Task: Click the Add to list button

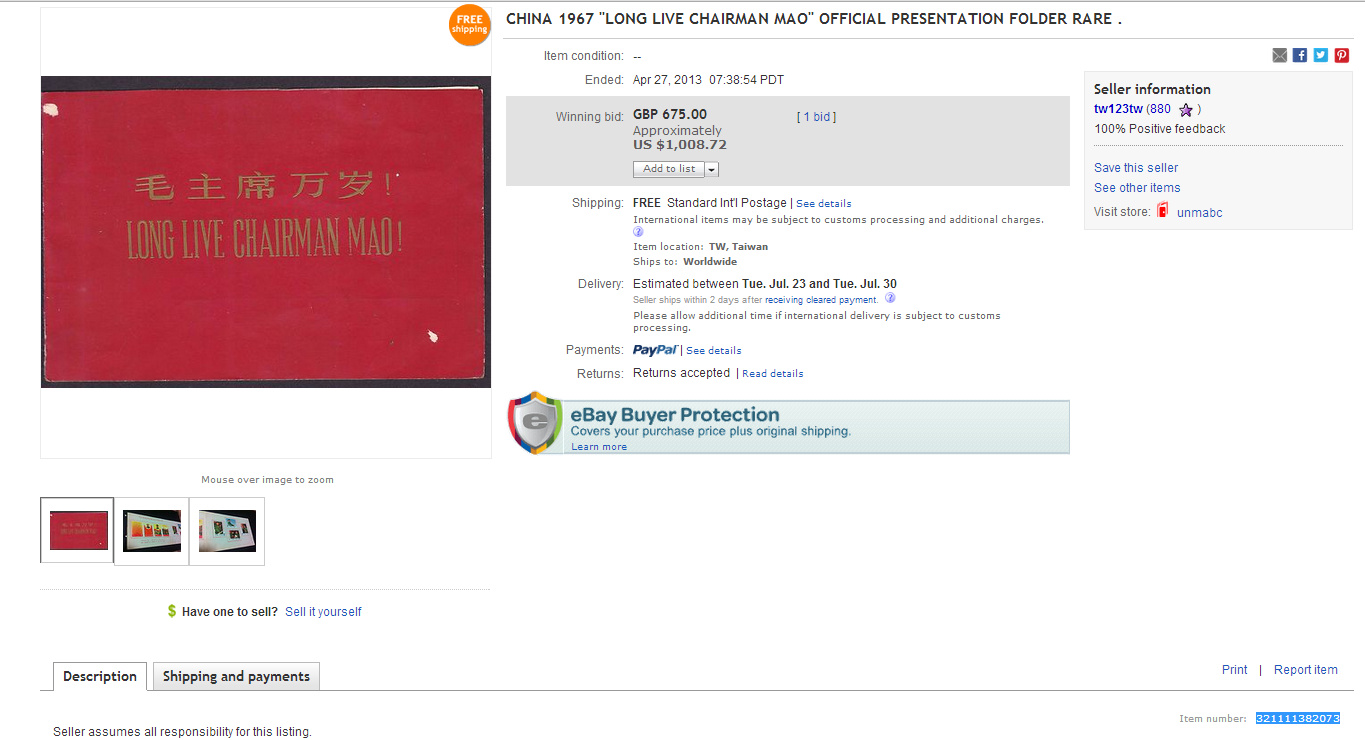Action: point(669,169)
